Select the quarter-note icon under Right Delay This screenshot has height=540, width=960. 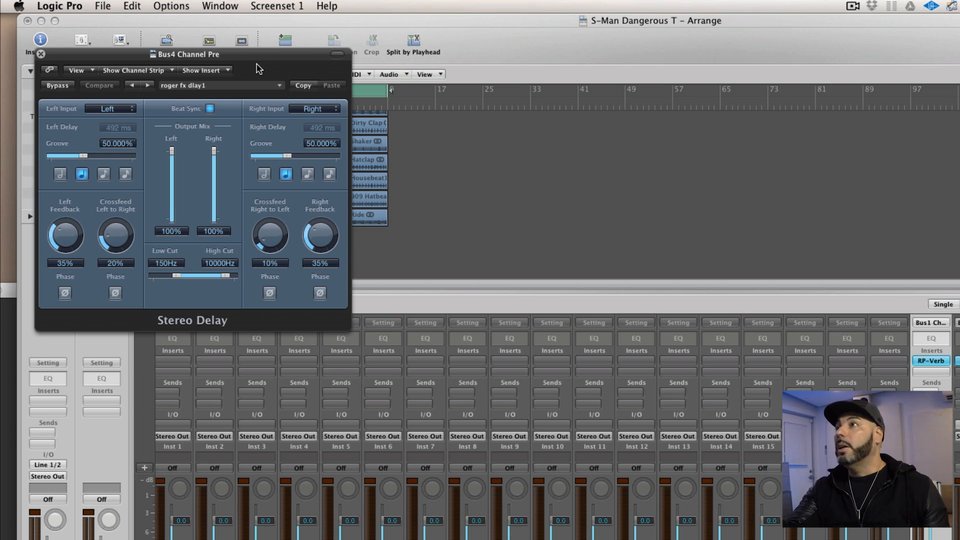click(285, 174)
